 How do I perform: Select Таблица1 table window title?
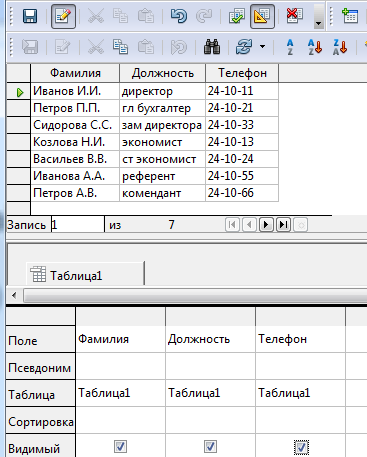[76, 276]
